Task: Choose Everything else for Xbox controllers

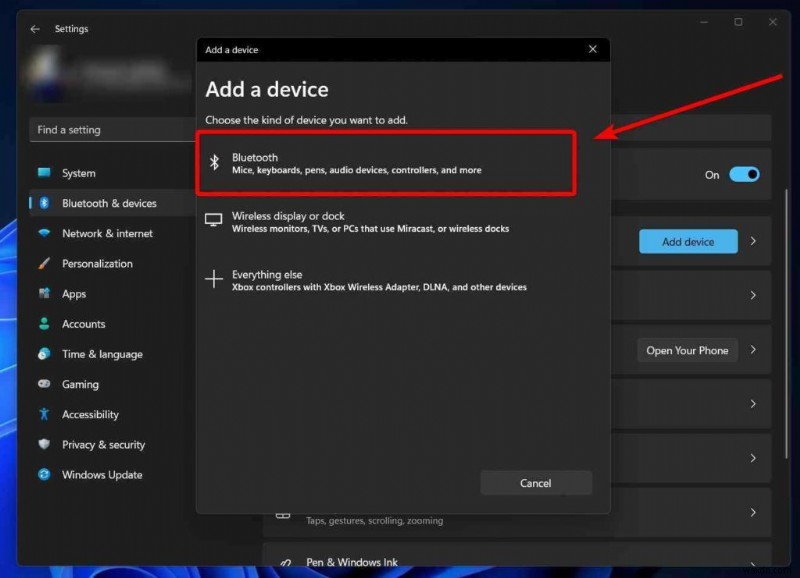Action: [390, 280]
